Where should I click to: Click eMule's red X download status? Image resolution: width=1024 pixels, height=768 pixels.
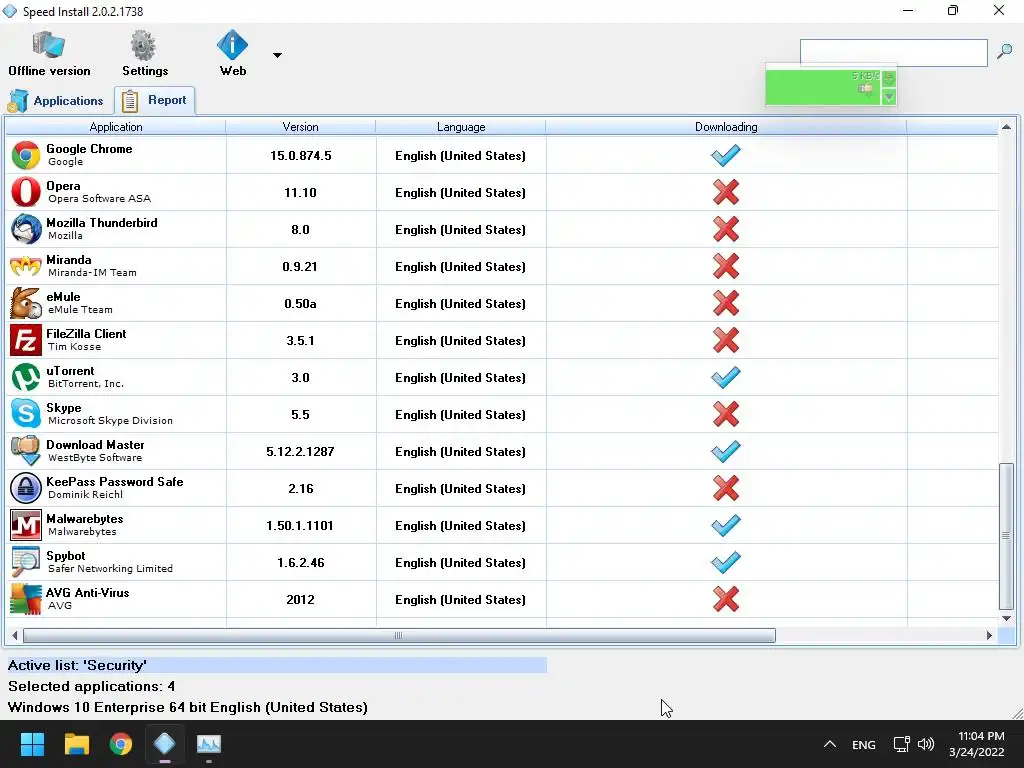(726, 303)
